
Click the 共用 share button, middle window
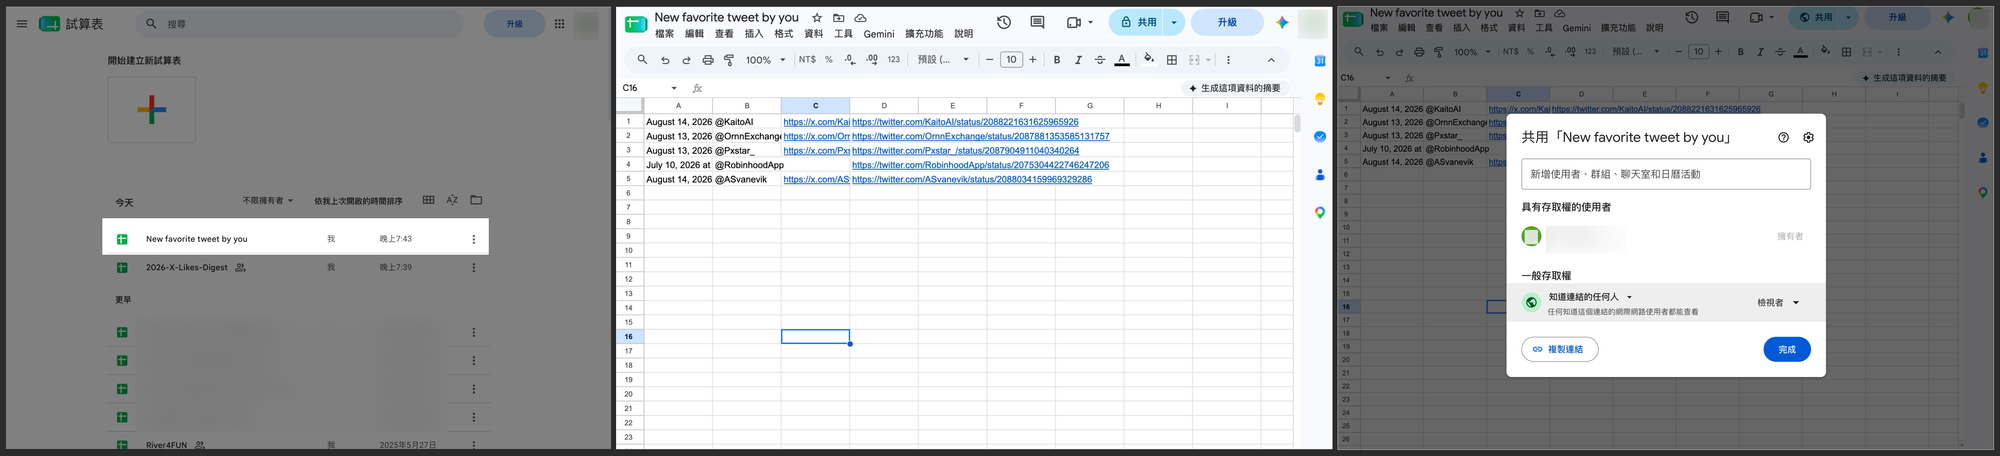pos(1138,22)
